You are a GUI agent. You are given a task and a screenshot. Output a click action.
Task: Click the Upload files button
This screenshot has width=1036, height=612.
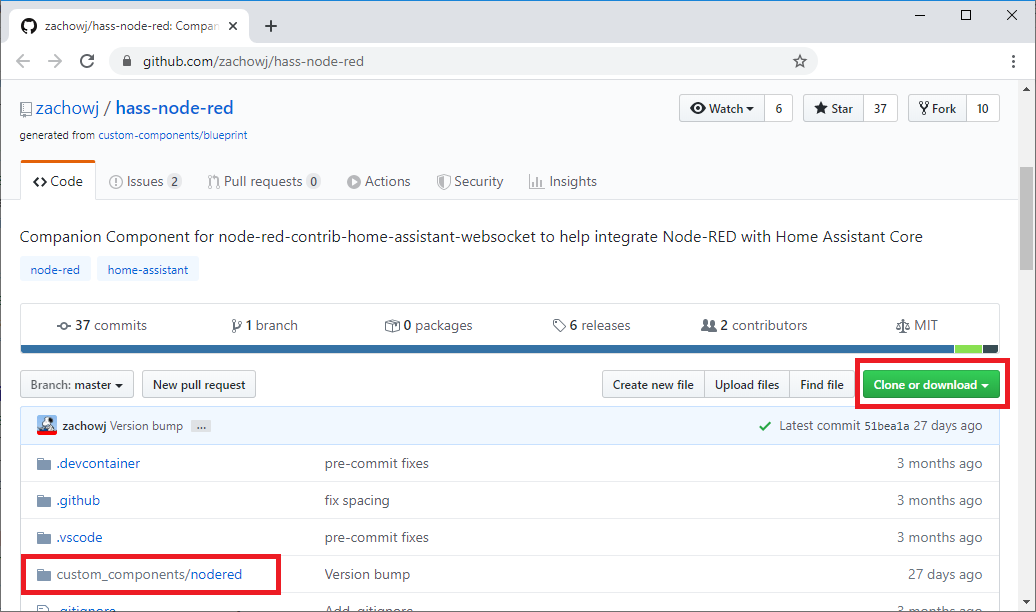(x=747, y=385)
